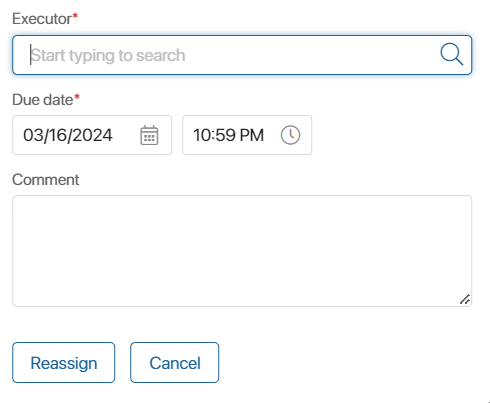Click the Reassign button
The width and height of the screenshot is (490, 403).
click(x=64, y=362)
